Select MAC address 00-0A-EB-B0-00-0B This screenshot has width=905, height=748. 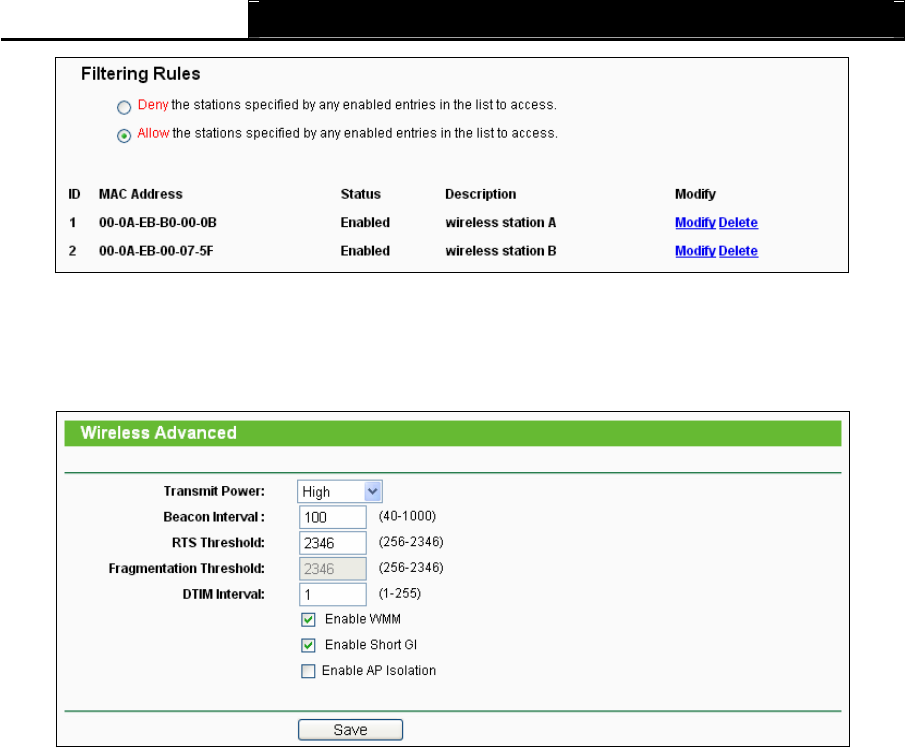(158, 223)
